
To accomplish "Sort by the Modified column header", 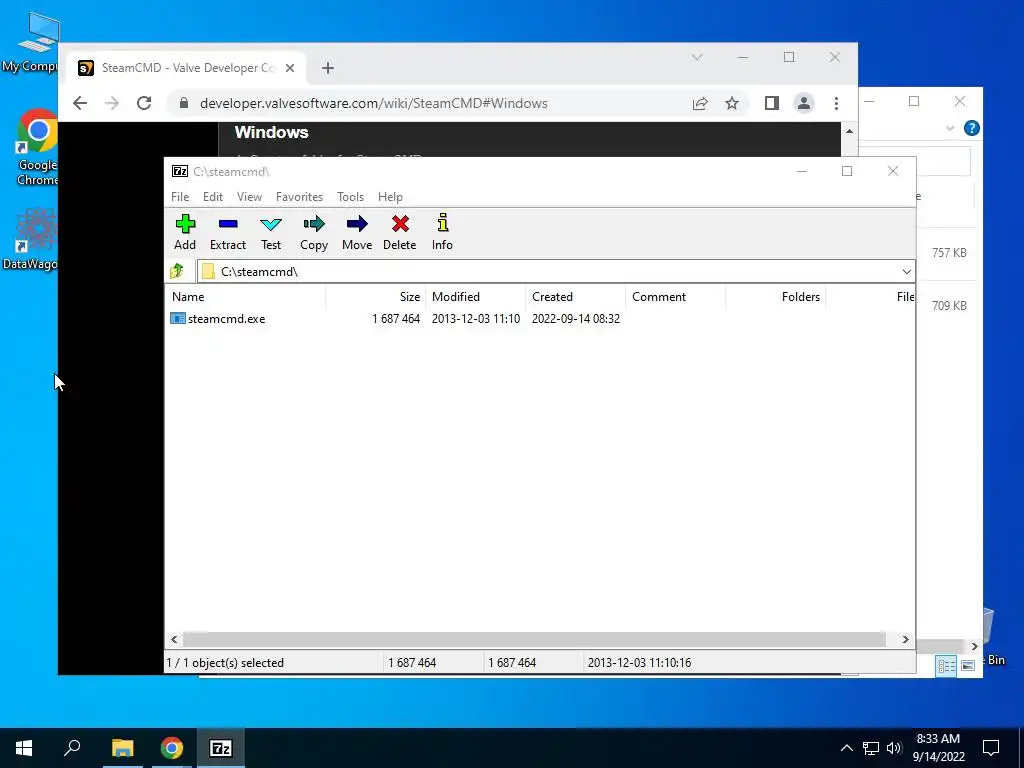I will click(x=475, y=296).
